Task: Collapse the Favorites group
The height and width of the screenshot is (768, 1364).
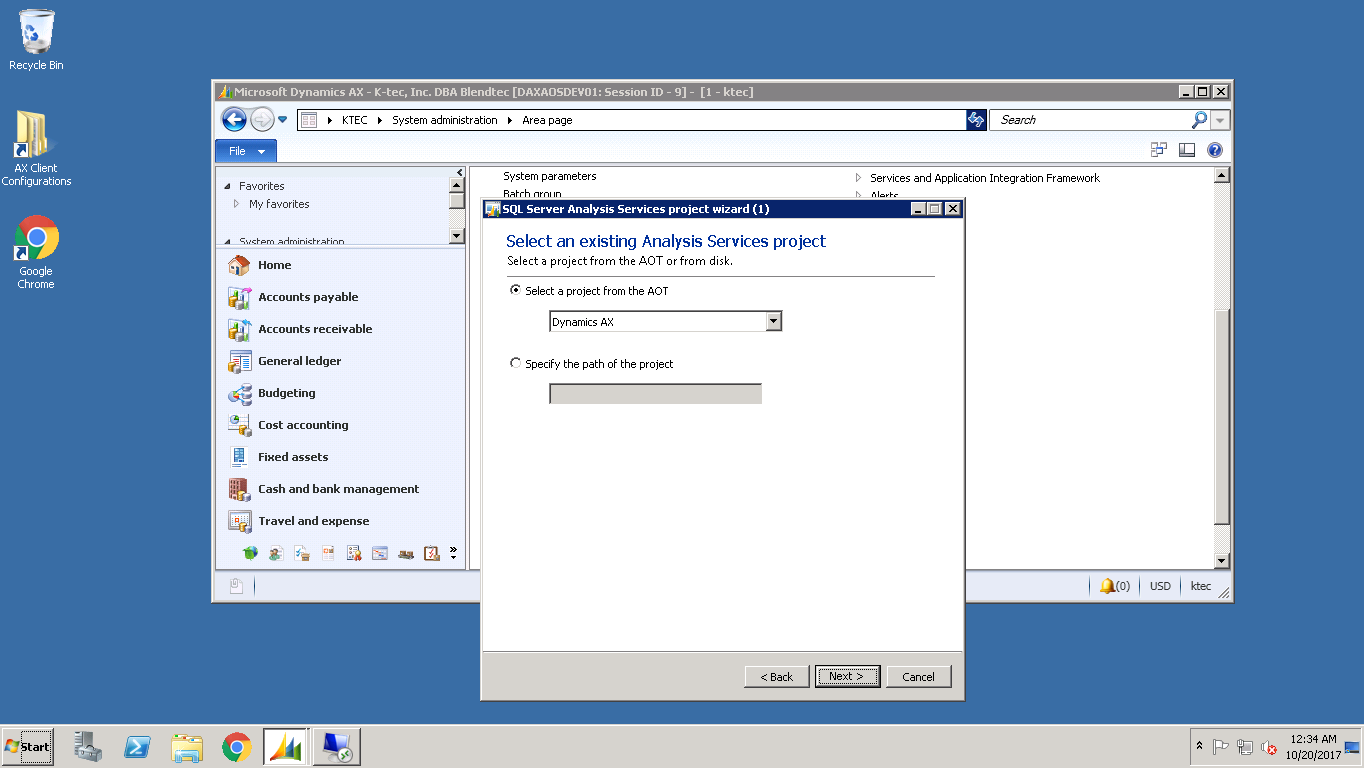Action: (x=228, y=187)
